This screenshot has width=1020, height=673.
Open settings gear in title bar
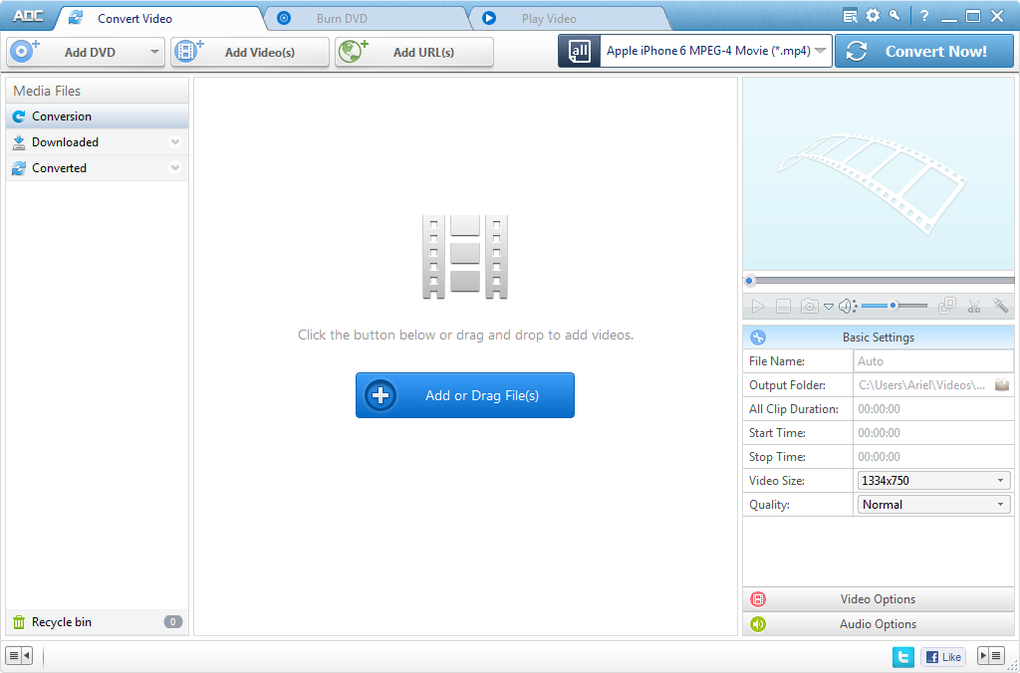pos(872,16)
